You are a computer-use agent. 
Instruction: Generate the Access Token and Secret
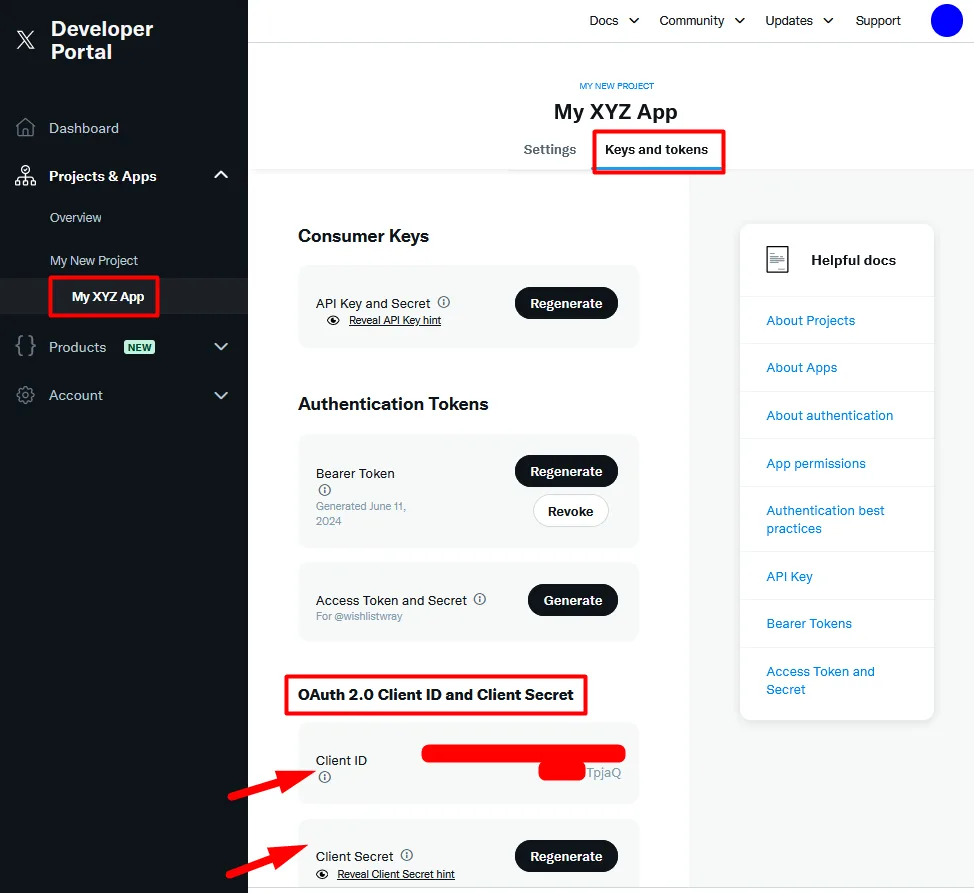click(x=573, y=600)
